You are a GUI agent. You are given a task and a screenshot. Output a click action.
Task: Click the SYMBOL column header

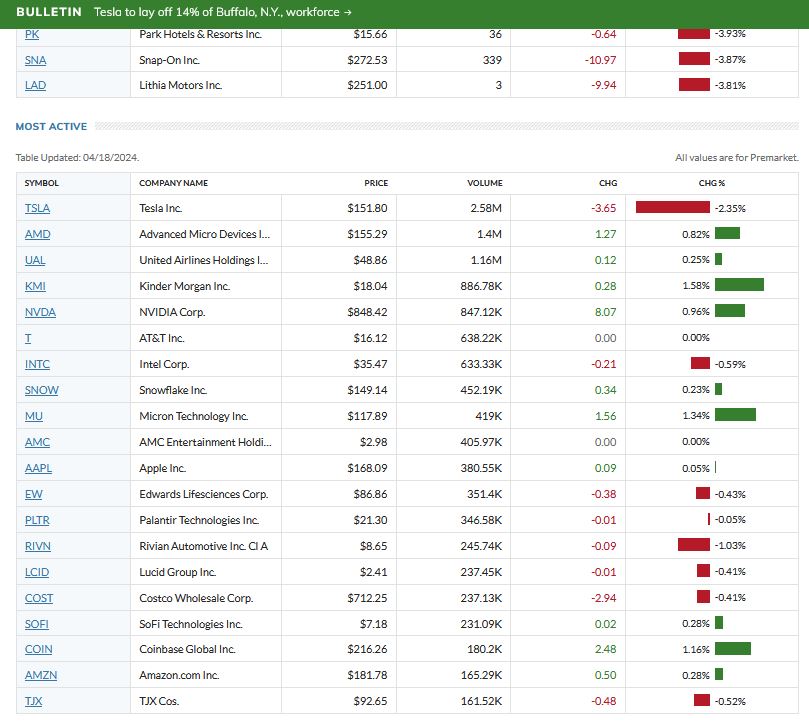click(42, 183)
